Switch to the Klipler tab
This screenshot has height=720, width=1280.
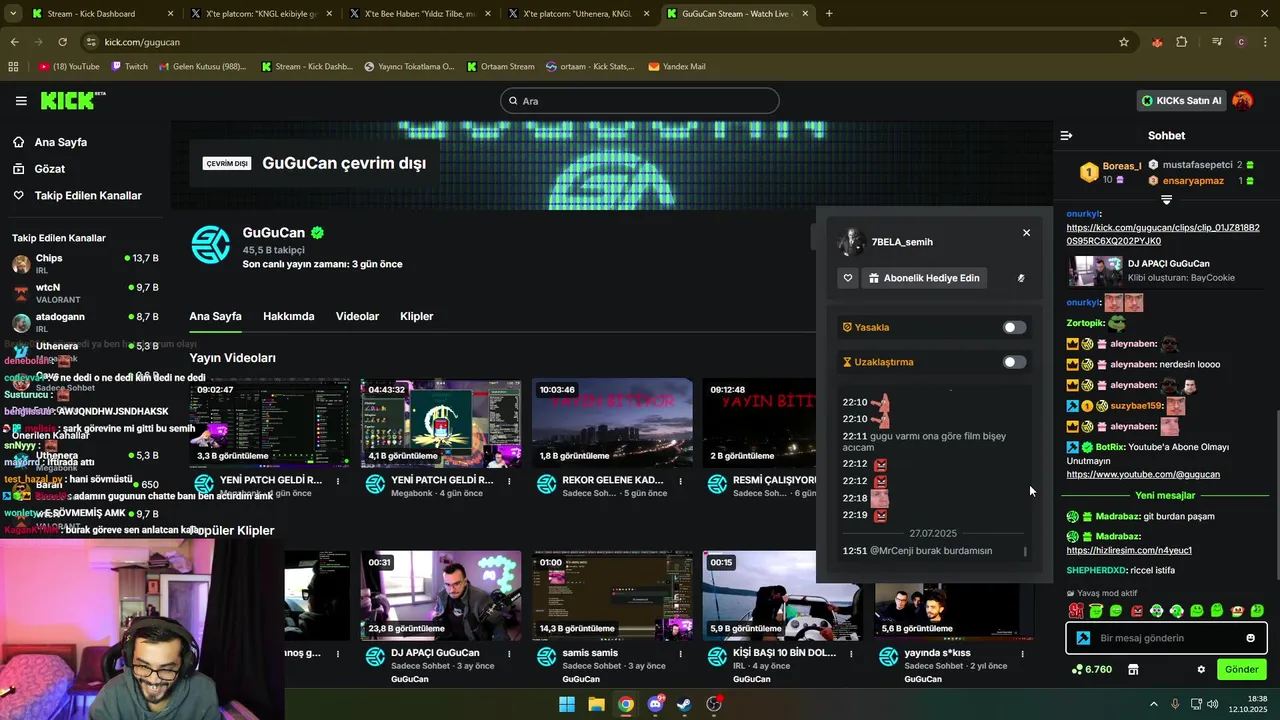pos(416,316)
